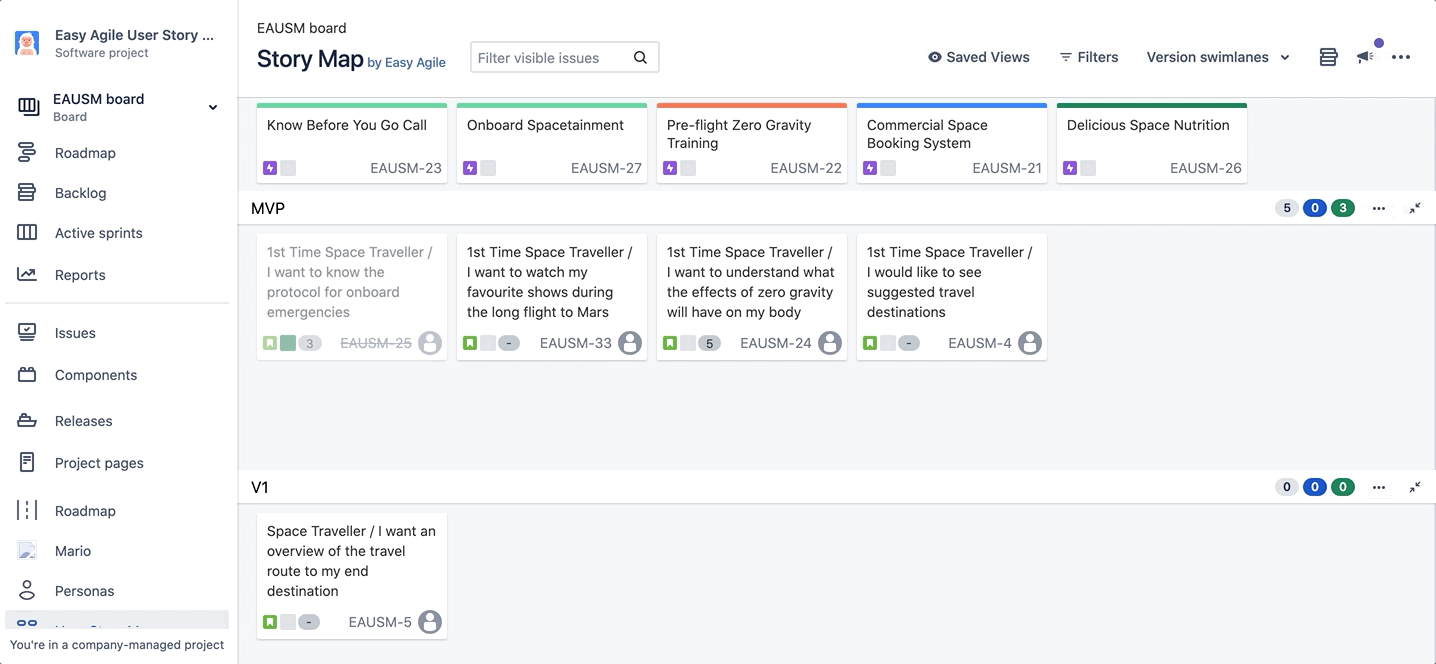This screenshot has height=664, width=1436.
Task: Go to Backlog in the sidebar
Action: pos(80,193)
